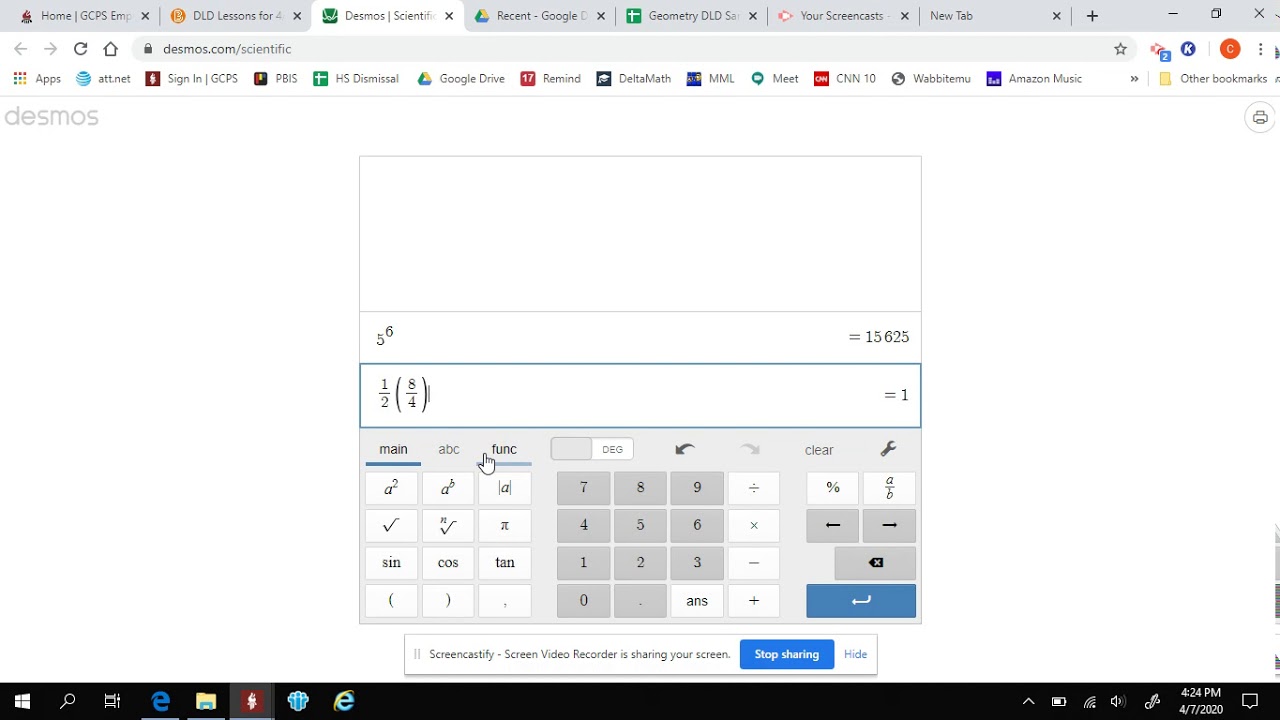Move cursor right with arrow key
The height and width of the screenshot is (720, 1280).
[x=889, y=525]
